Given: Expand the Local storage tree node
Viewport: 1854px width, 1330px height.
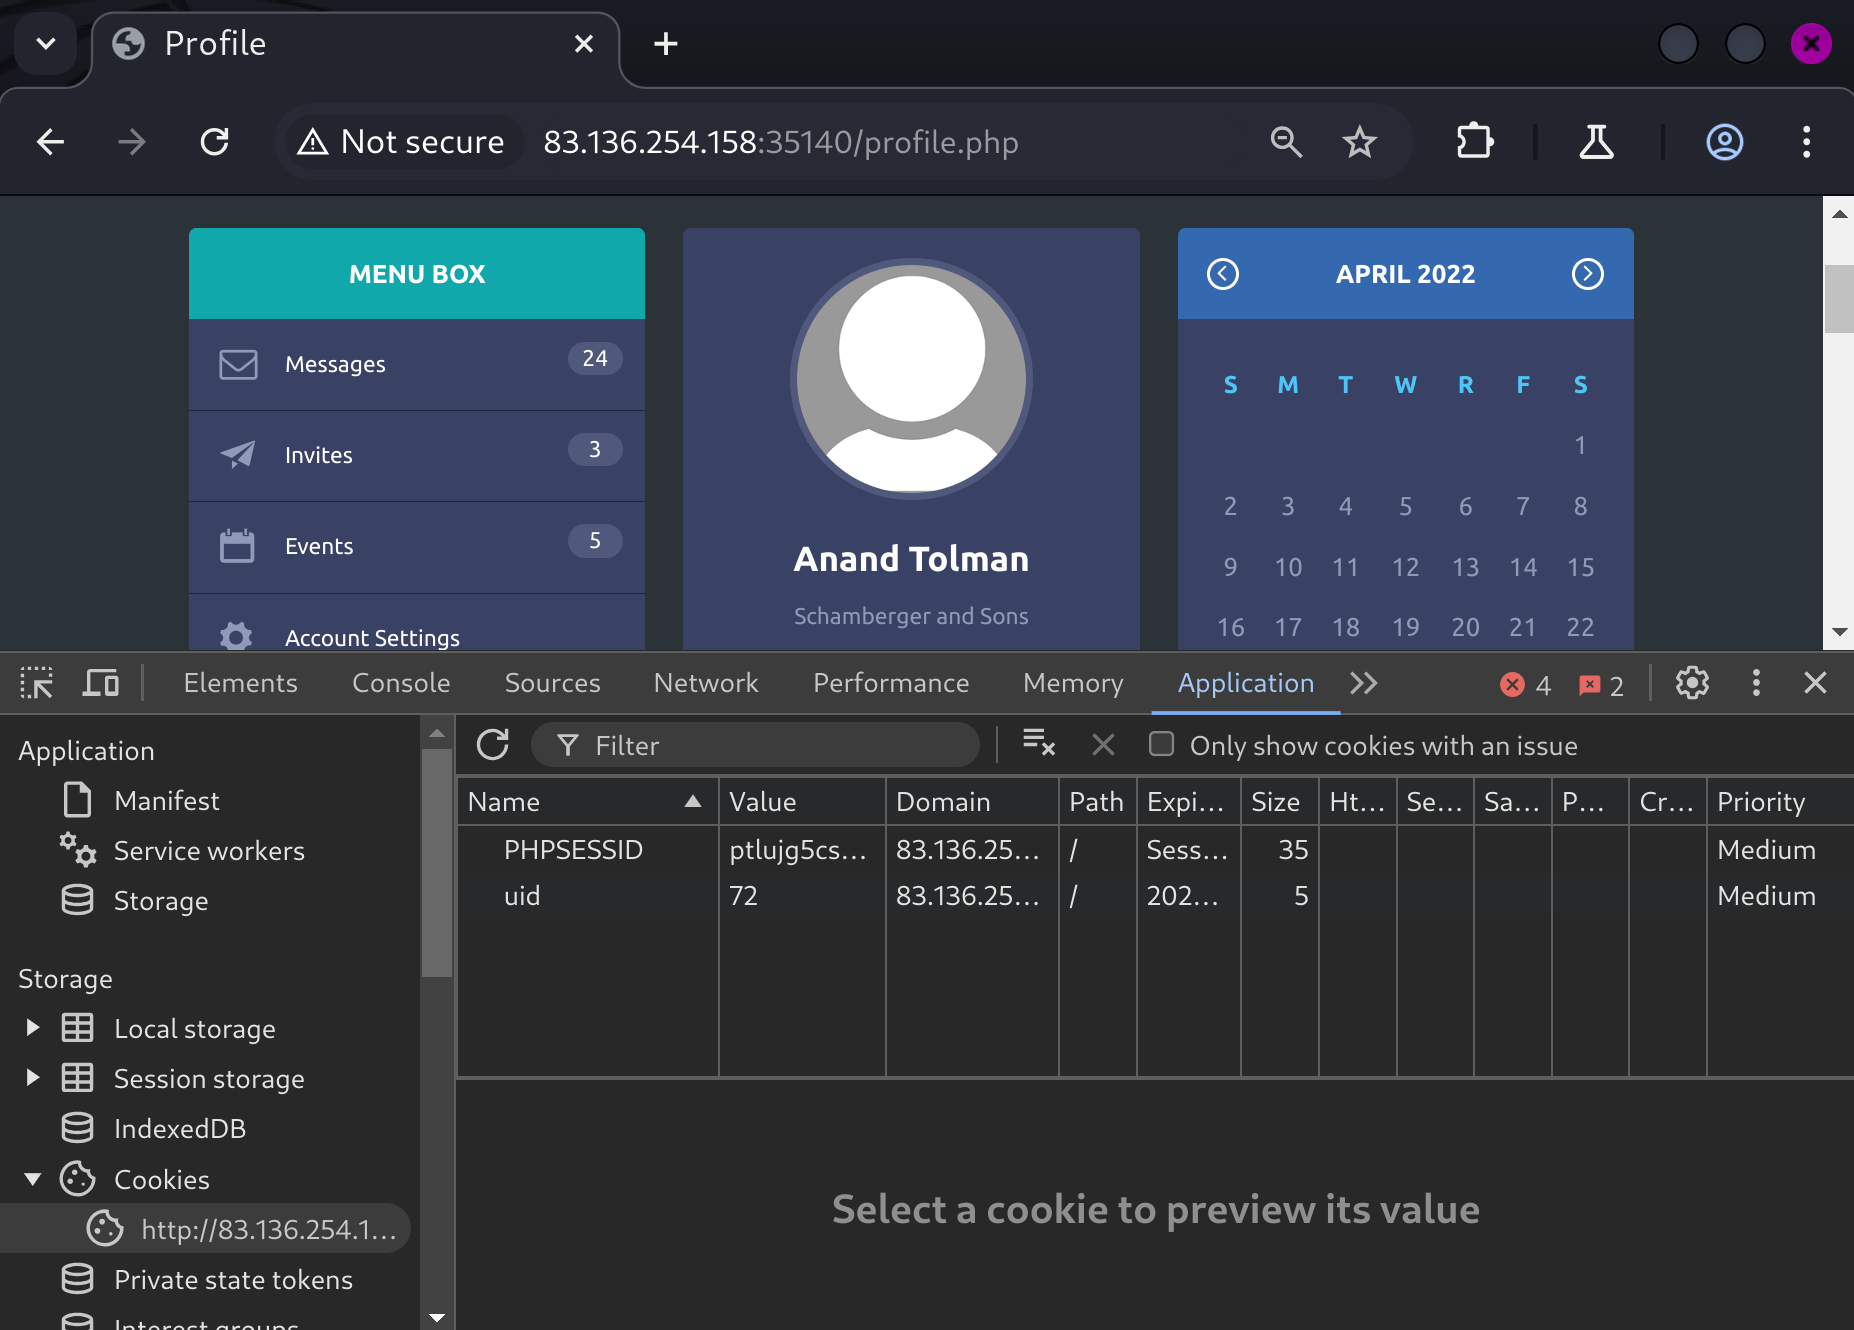Looking at the screenshot, I should (x=32, y=1028).
